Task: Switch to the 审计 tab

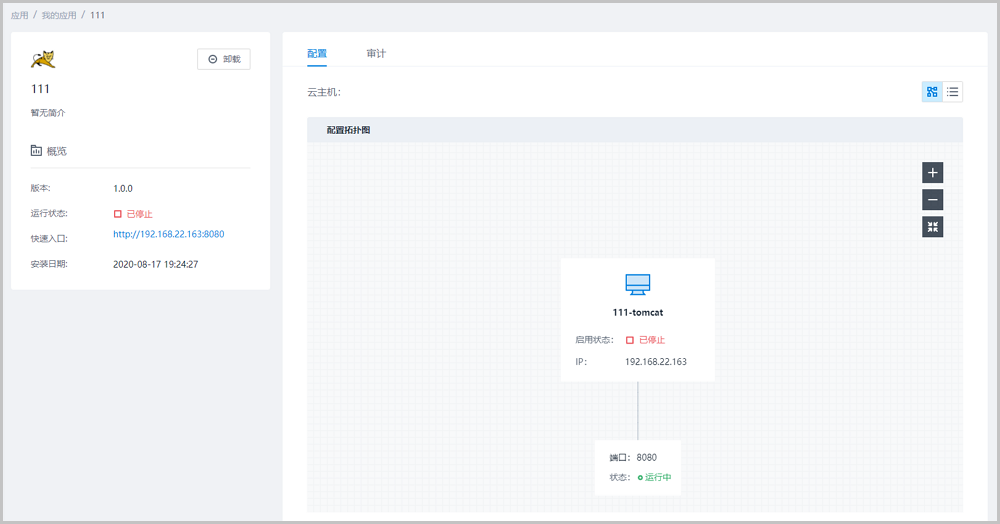Action: tap(376, 53)
